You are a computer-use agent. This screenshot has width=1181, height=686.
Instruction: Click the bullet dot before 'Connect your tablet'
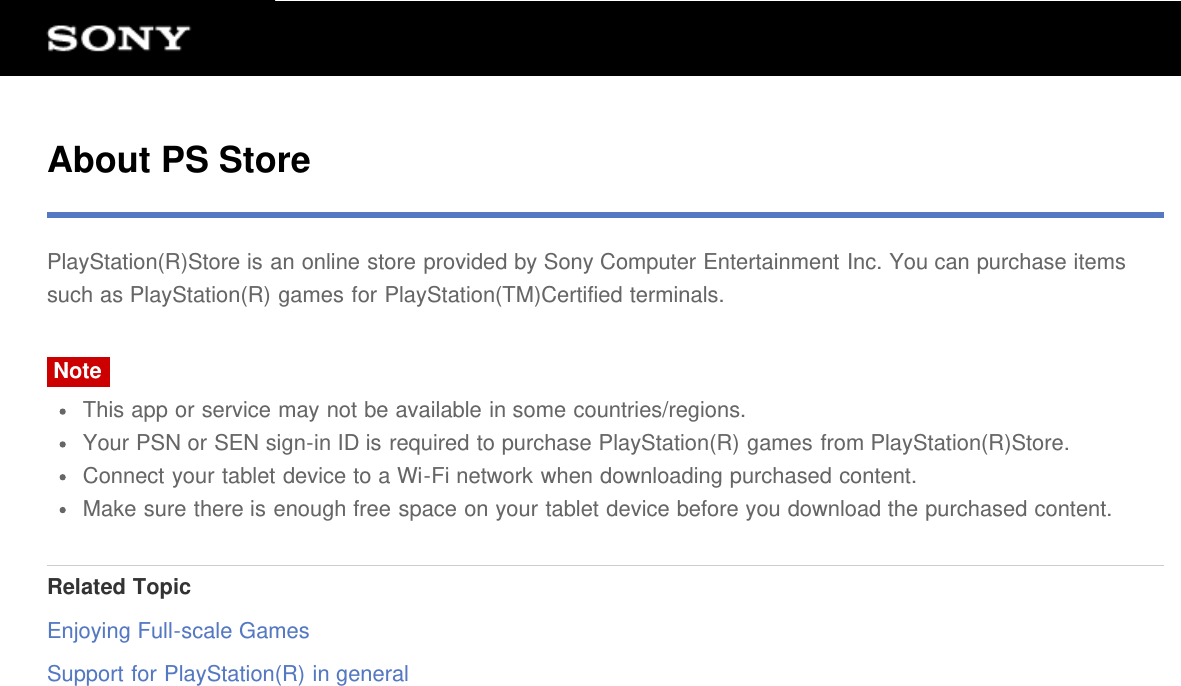(x=63, y=477)
